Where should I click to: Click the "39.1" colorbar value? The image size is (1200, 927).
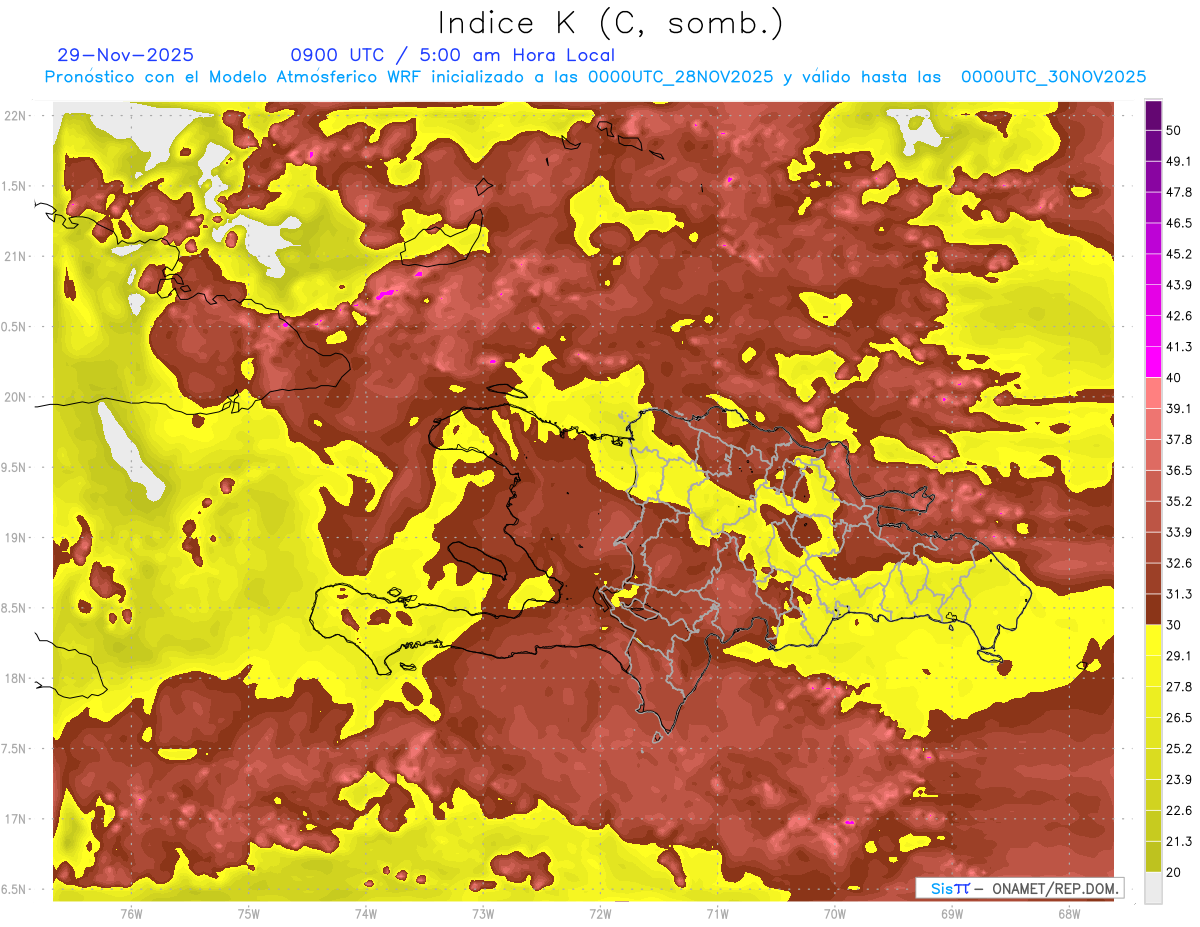coord(1179,409)
